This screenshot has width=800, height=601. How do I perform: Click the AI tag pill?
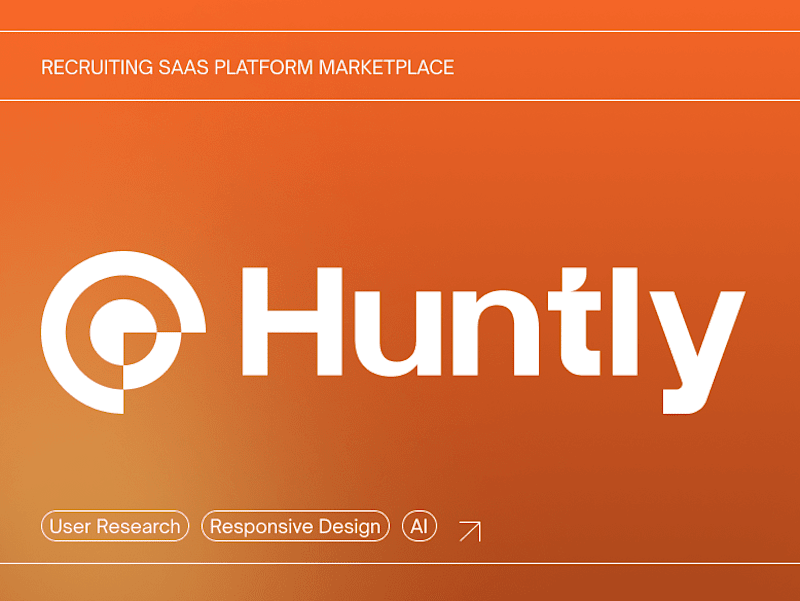click(419, 526)
